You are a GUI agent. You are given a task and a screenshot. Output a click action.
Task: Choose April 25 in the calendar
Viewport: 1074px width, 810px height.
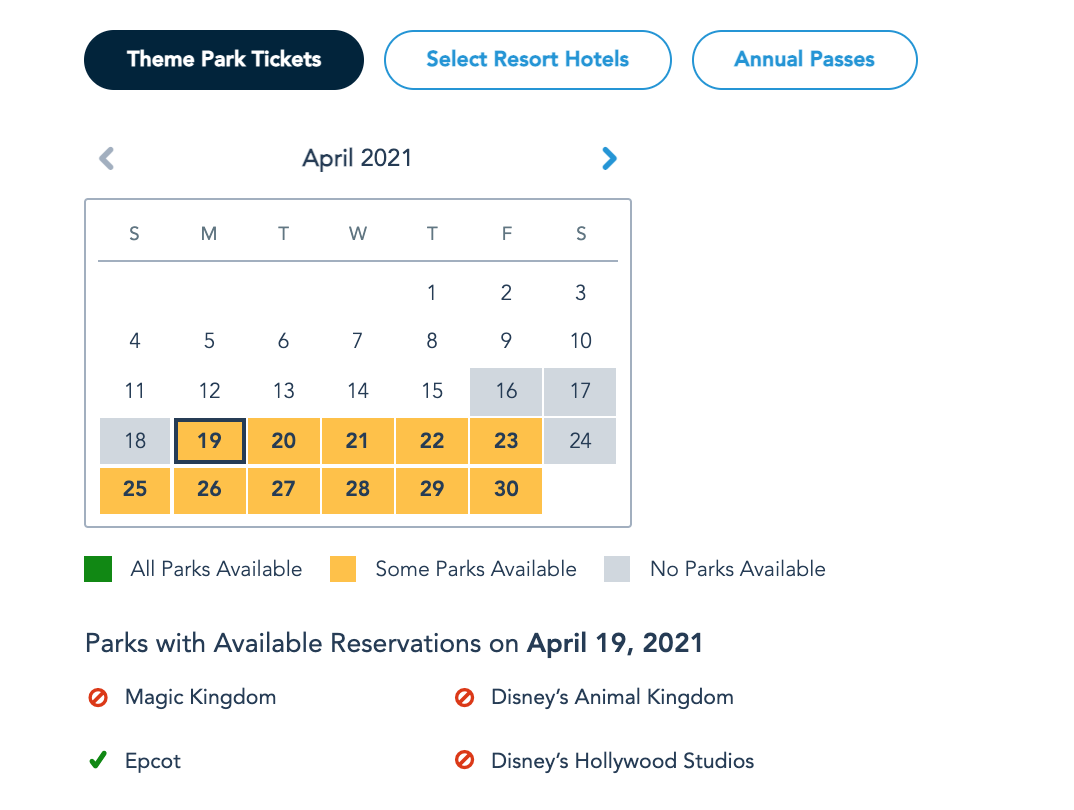coord(135,489)
